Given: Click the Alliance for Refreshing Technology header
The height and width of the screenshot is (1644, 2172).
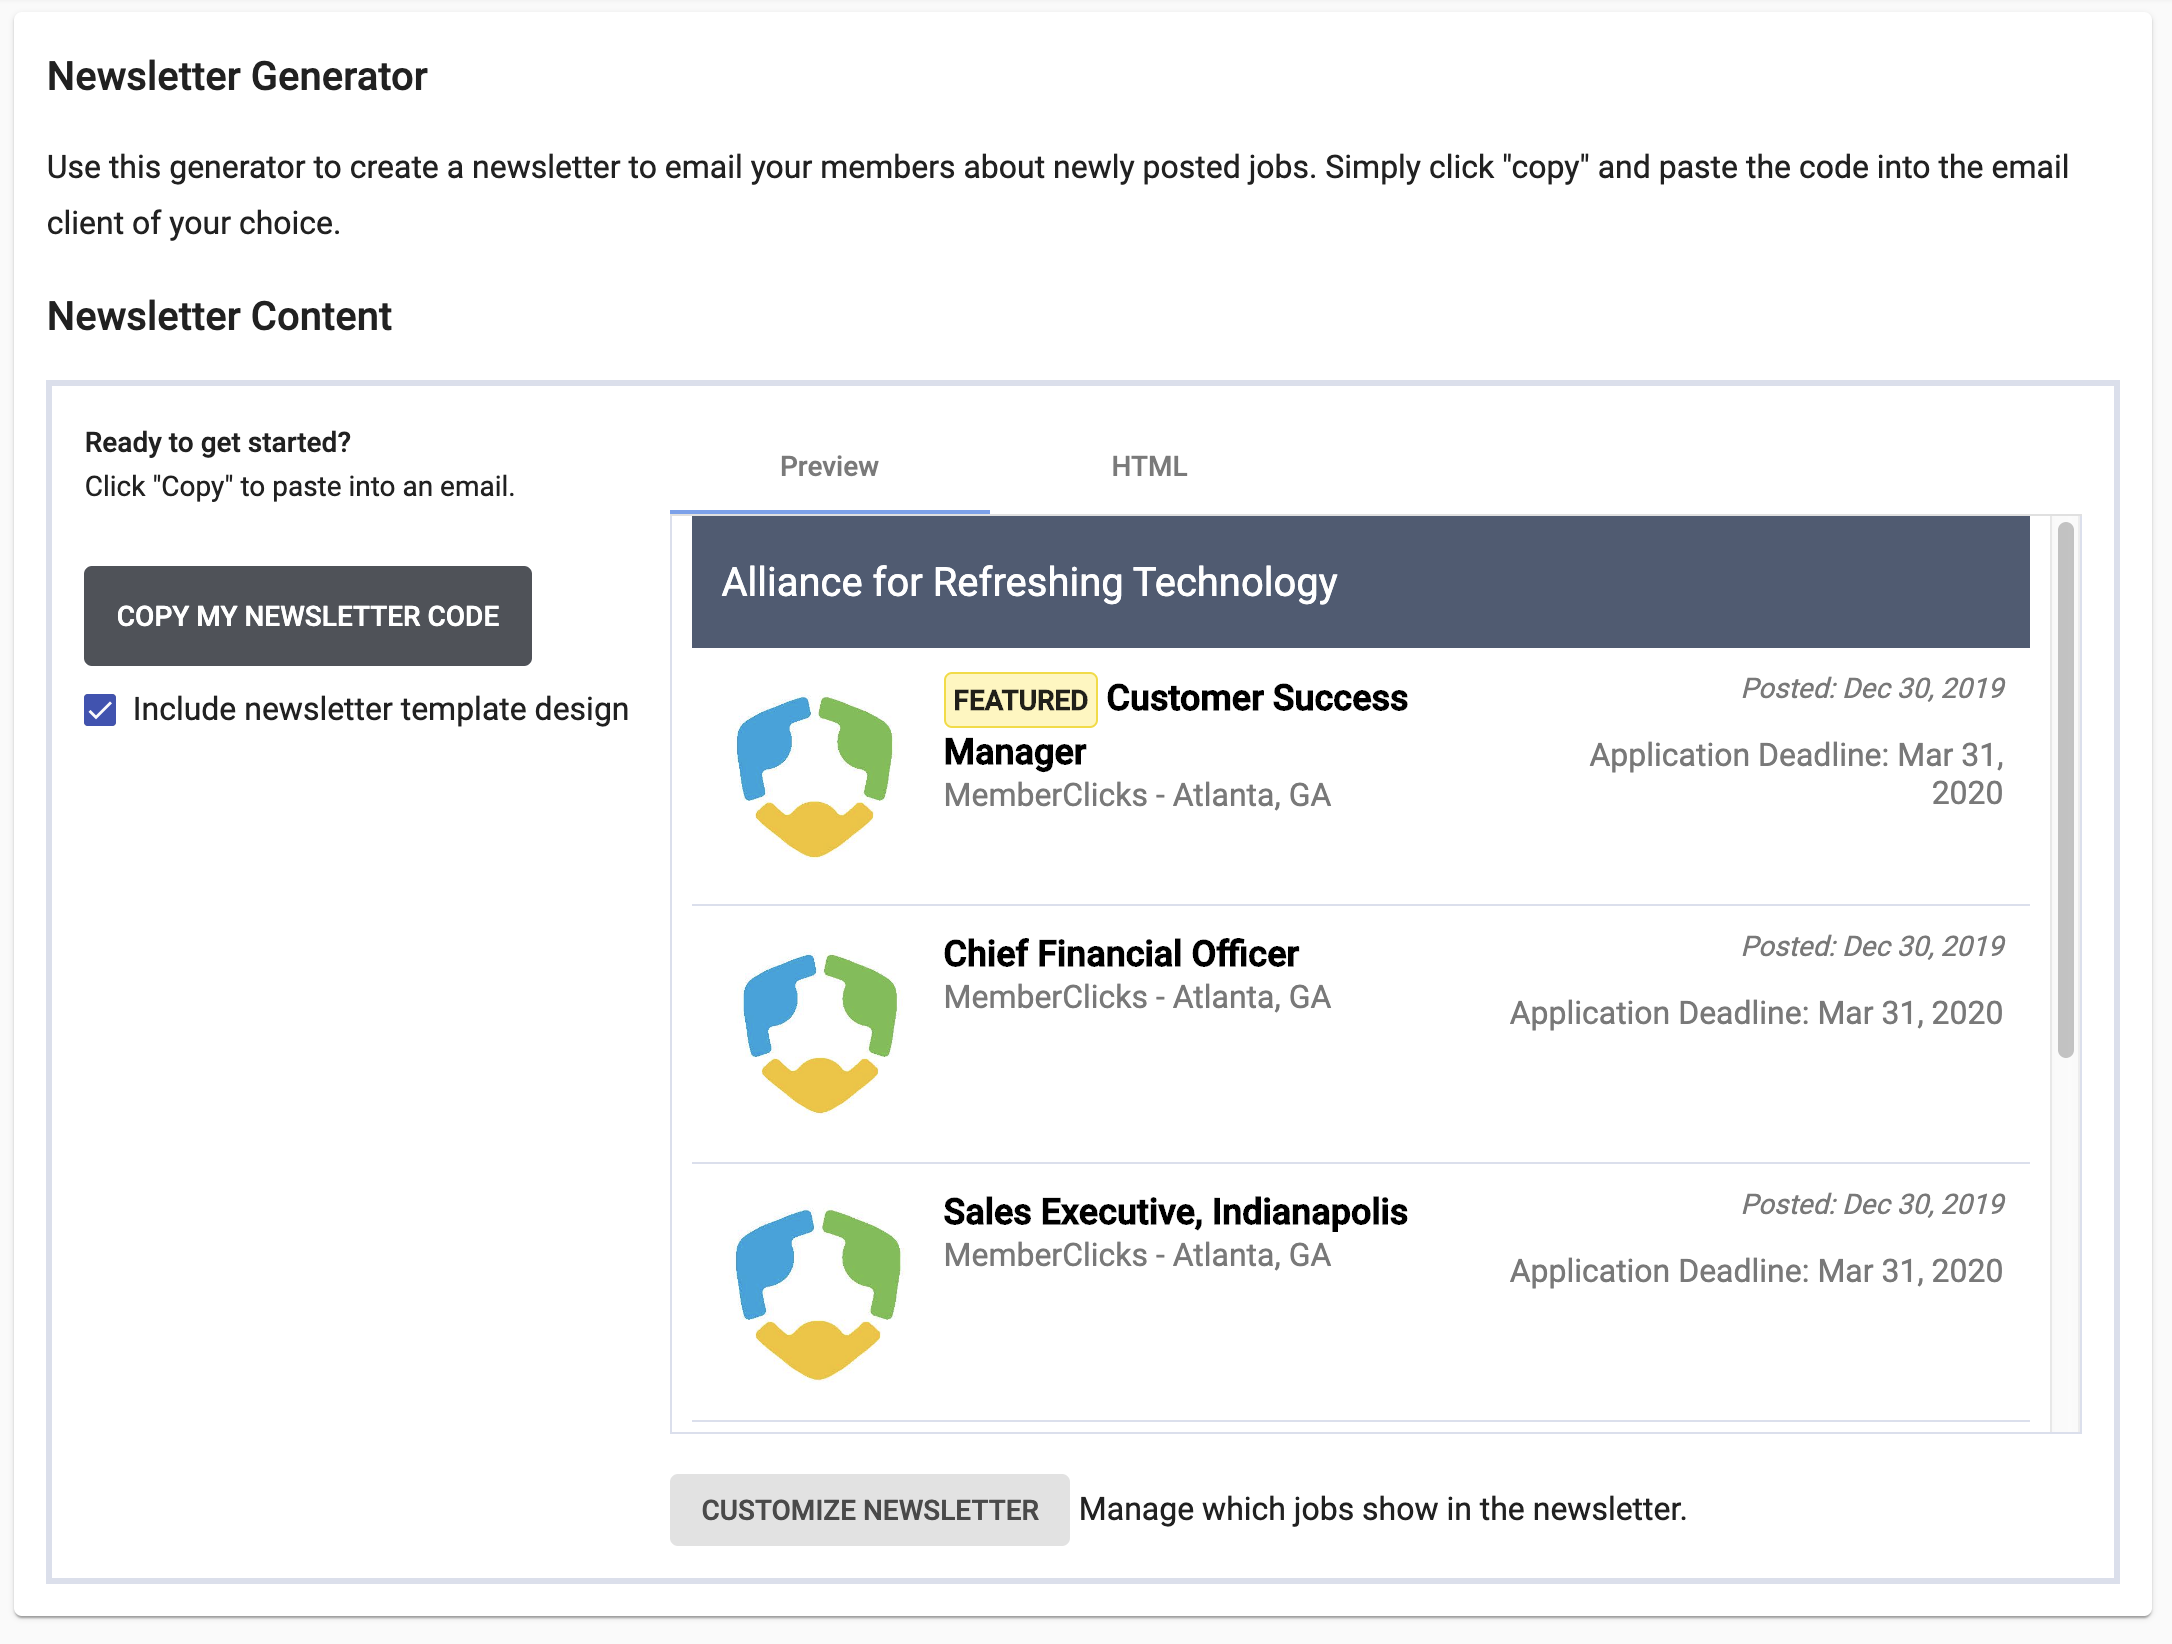Looking at the screenshot, I should tap(1361, 582).
